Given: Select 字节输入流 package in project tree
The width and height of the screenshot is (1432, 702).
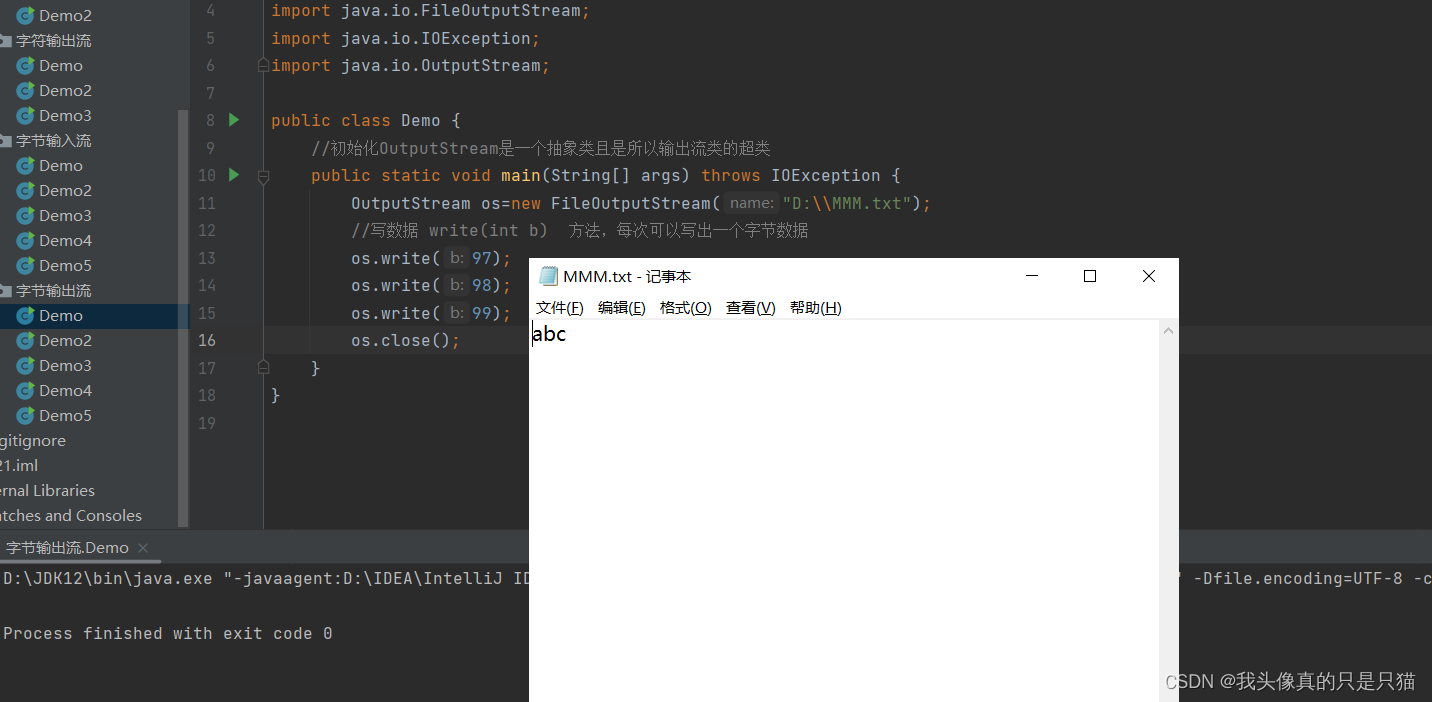Looking at the screenshot, I should pos(53,140).
